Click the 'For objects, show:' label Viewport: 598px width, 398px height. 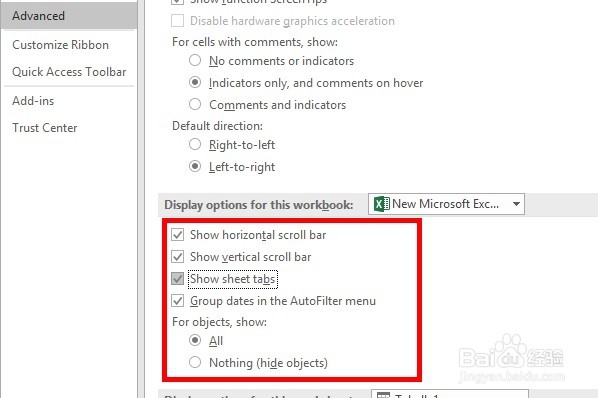(219, 322)
